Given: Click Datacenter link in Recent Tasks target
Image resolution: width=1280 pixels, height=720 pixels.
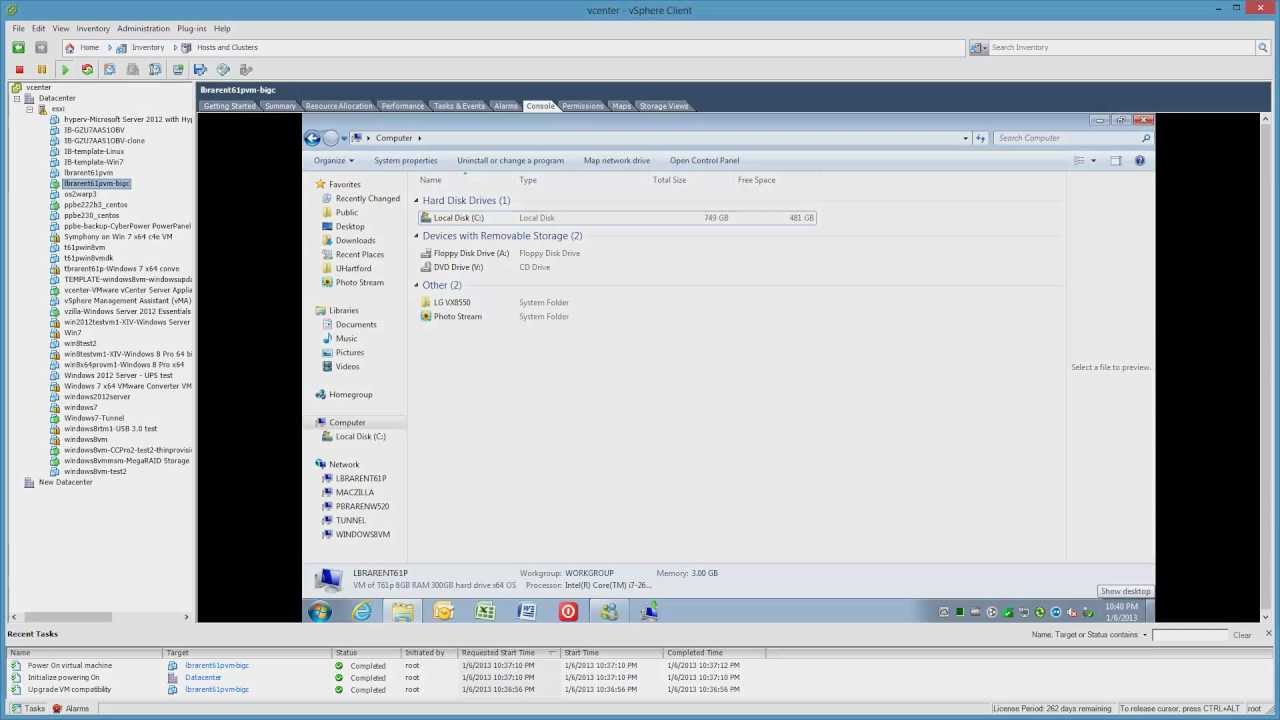Looking at the screenshot, I should pos(203,678).
